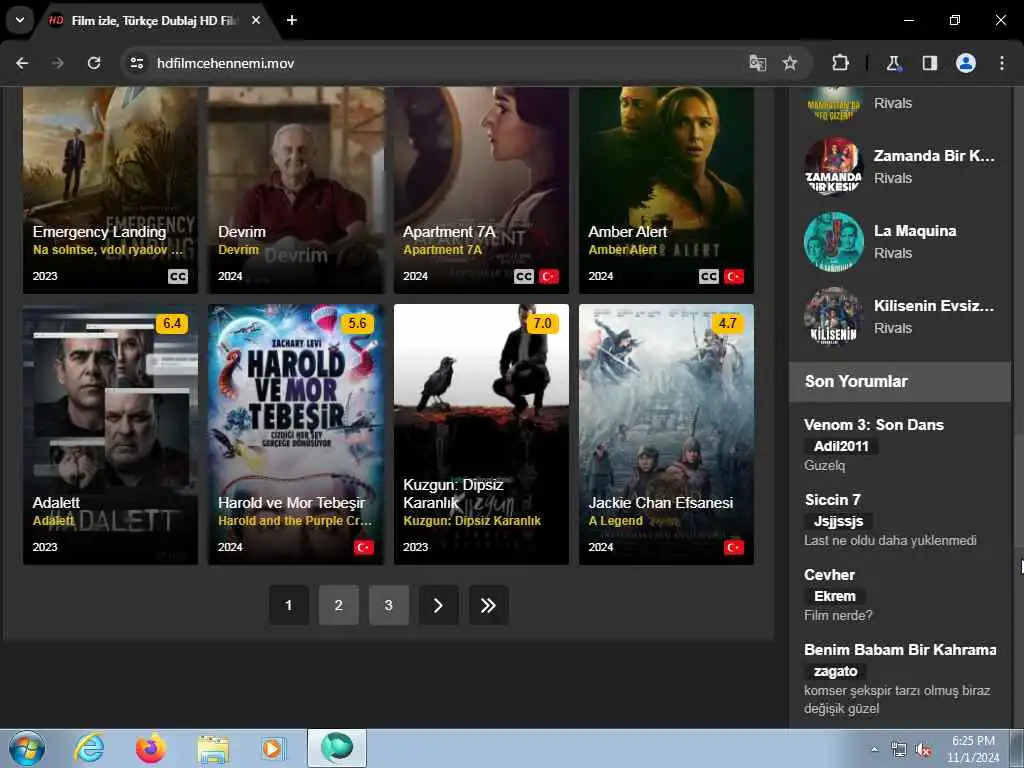Open a new tab with plus button
This screenshot has width=1024, height=768.
click(x=292, y=20)
